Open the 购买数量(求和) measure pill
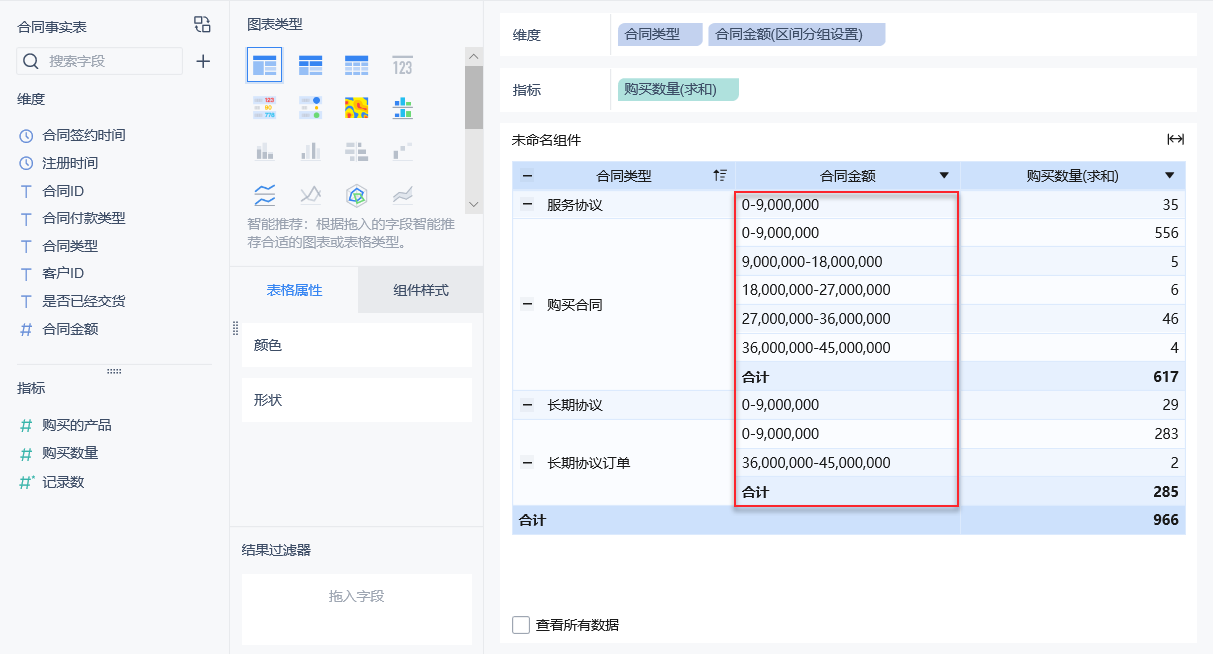1213x654 pixels. point(678,89)
